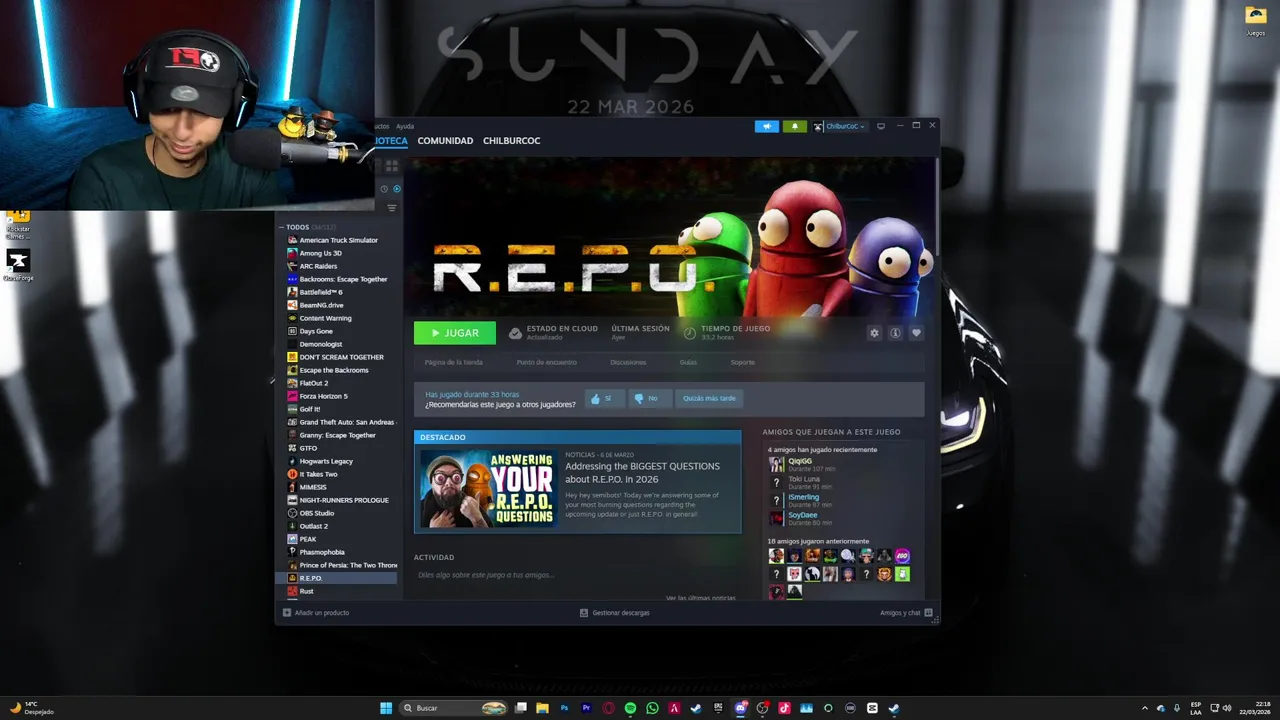Open Photoshop from the taskbar
1280x720 pixels.
pyautogui.click(x=564, y=708)
